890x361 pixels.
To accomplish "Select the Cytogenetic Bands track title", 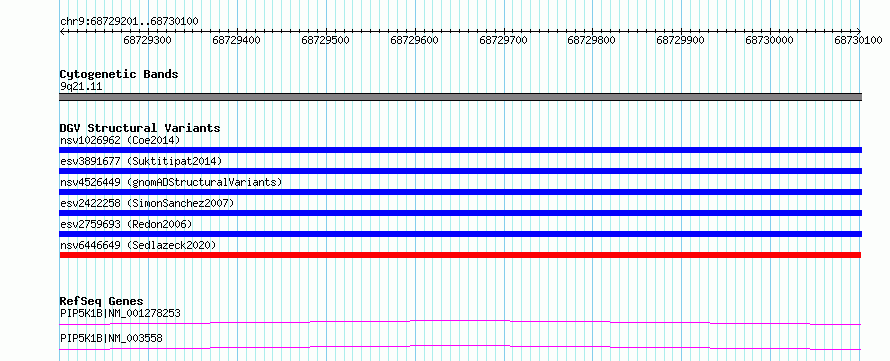I will pyautogui.click(x=119, y=74).
